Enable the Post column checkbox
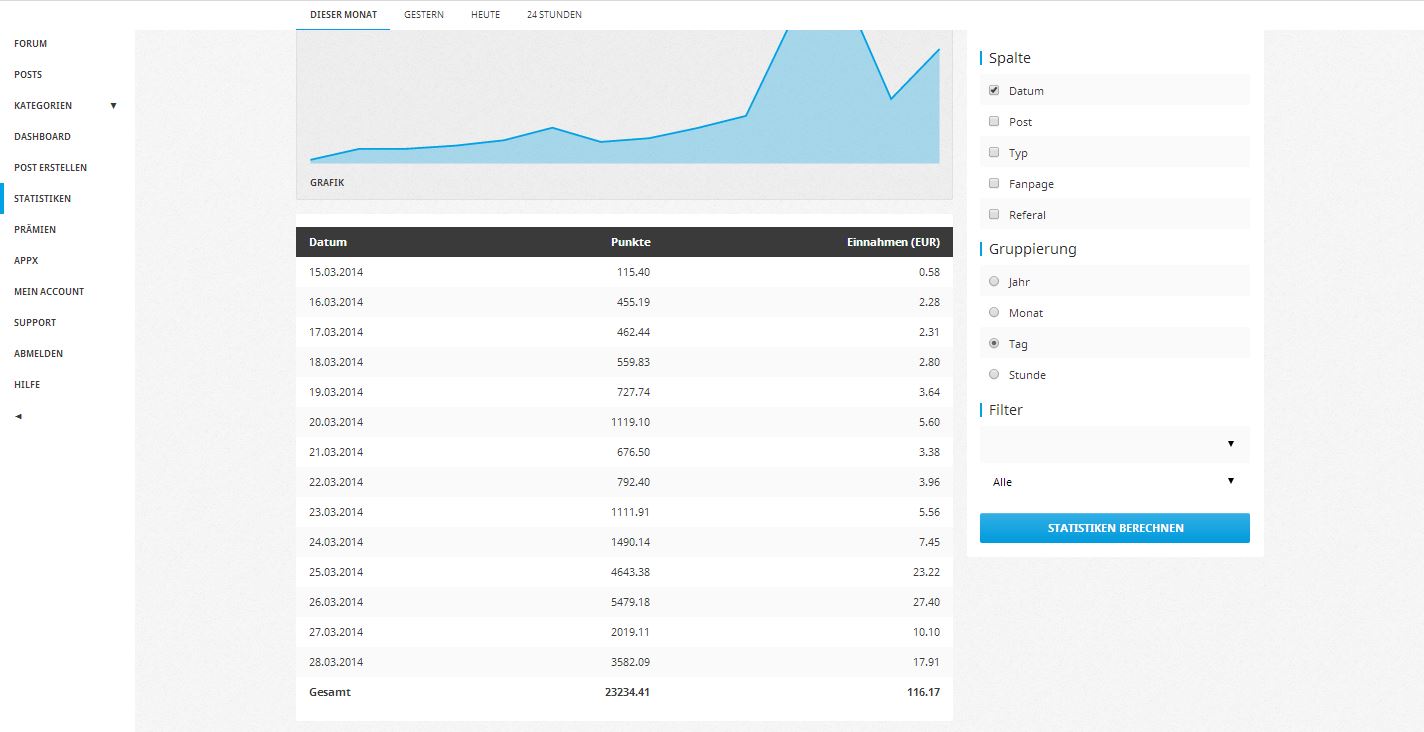1424x732 pixels. (994, 121)
